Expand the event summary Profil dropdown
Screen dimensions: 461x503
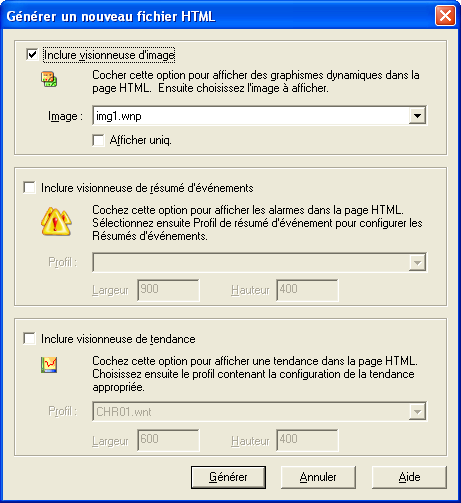point(417,262)
